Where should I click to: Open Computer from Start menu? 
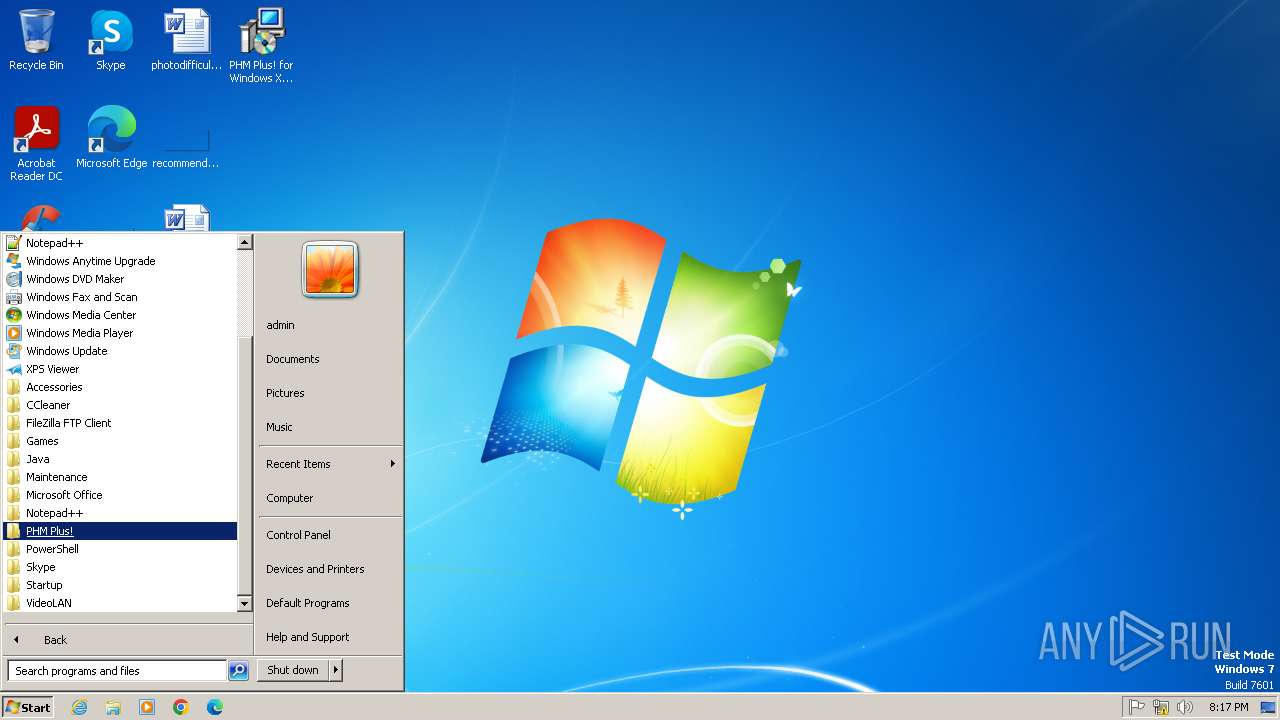pyautogui.click(x=330, y=498)
